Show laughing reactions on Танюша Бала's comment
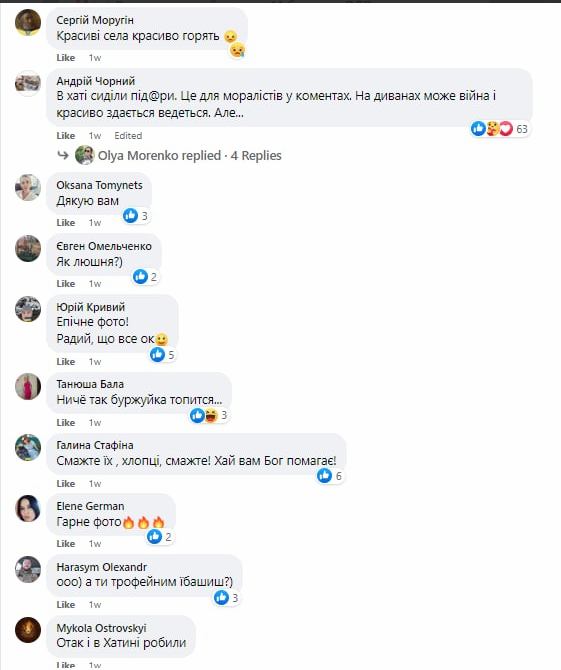This screenshot has height=670, width=561. tap(211, 415)
